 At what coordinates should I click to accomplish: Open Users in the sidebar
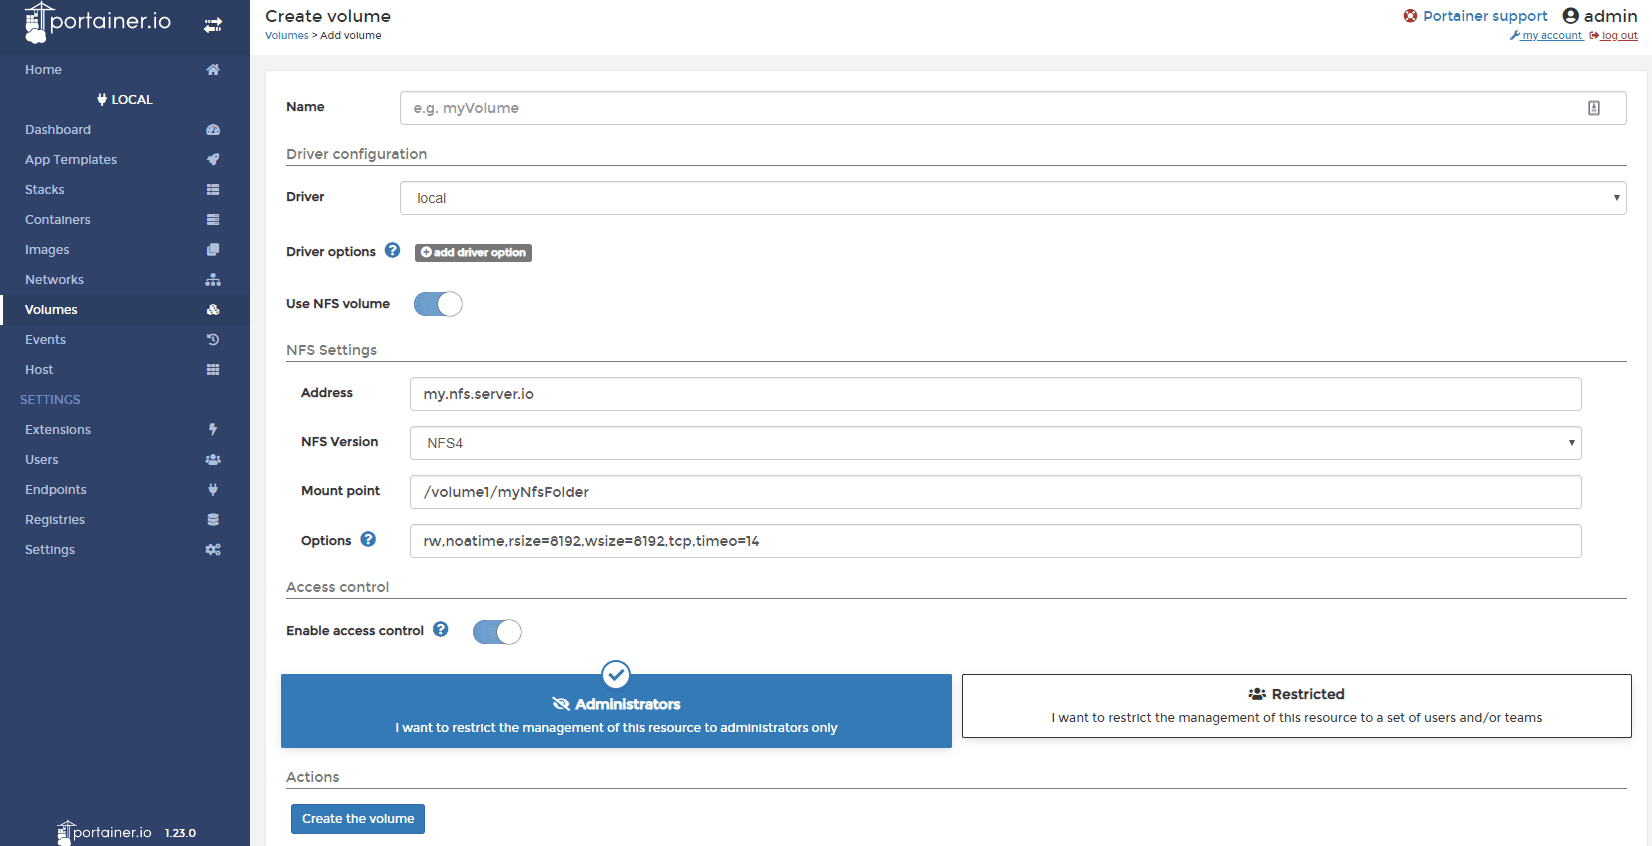(42, 460)
